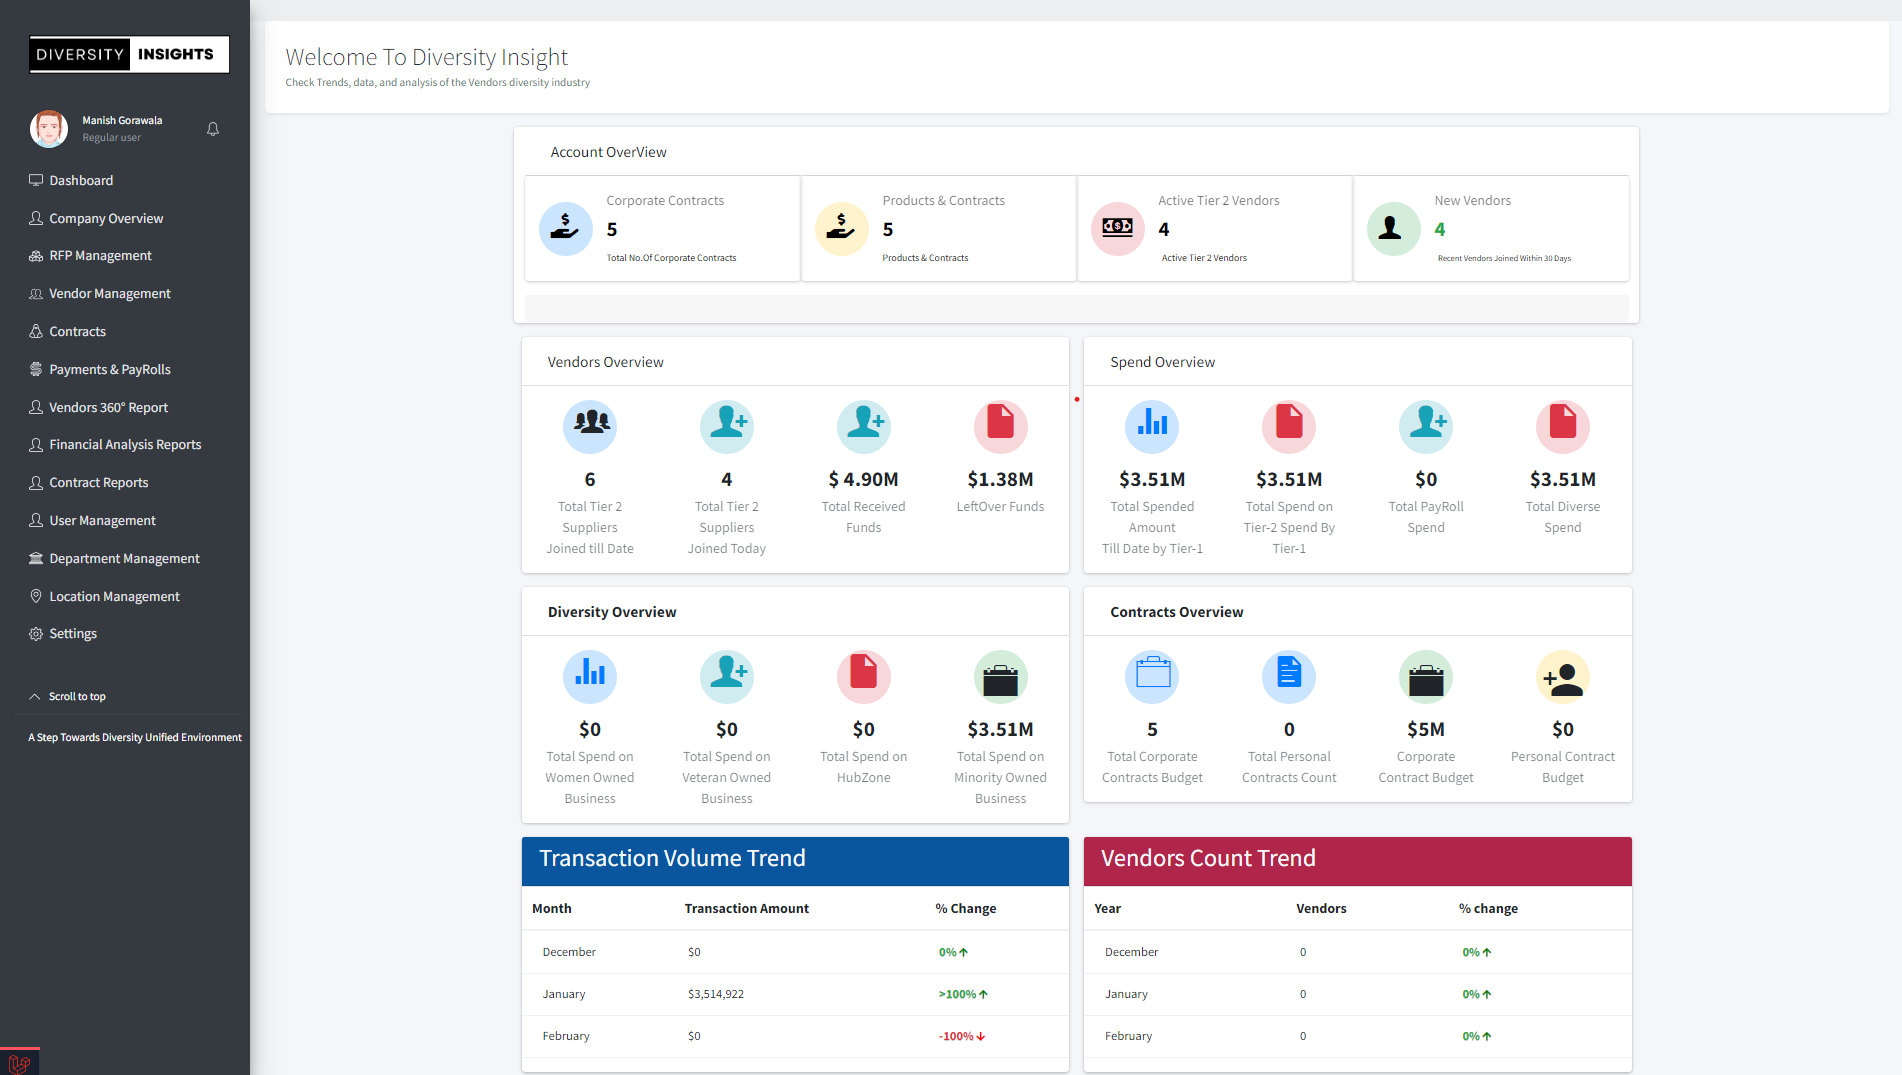Click the Total Corporate Contracts Budget calendar icon
This screenshot has height=1075, width=1902.
[1152, 677]
